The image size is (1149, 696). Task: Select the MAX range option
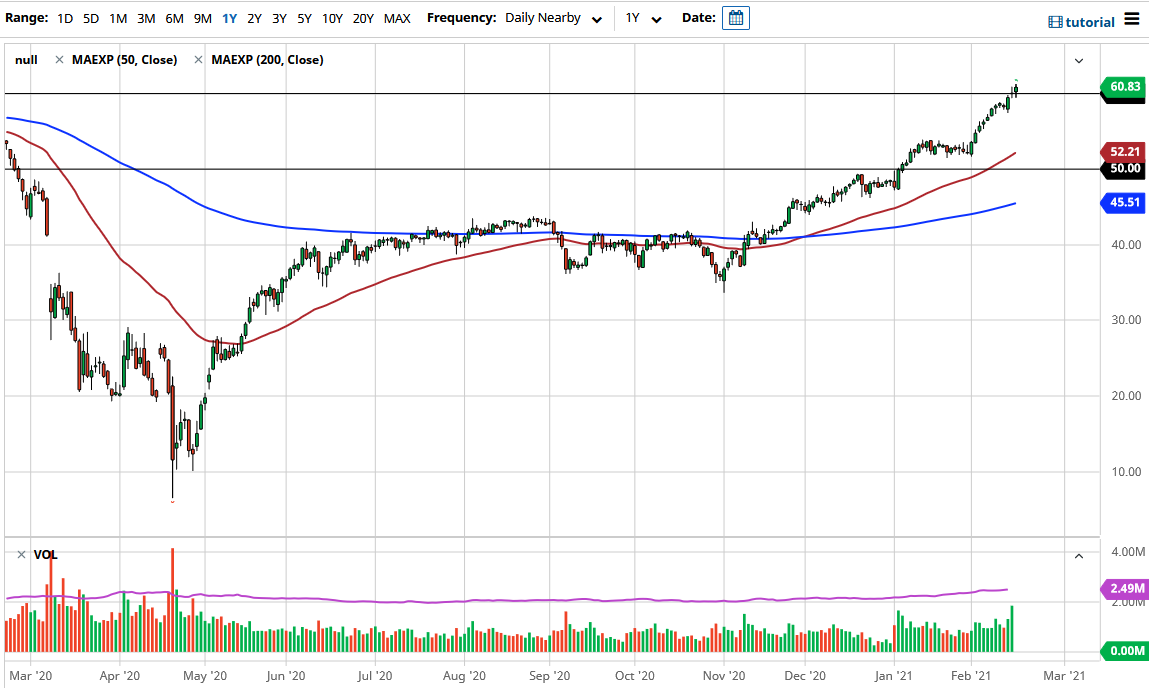(396, 18)
